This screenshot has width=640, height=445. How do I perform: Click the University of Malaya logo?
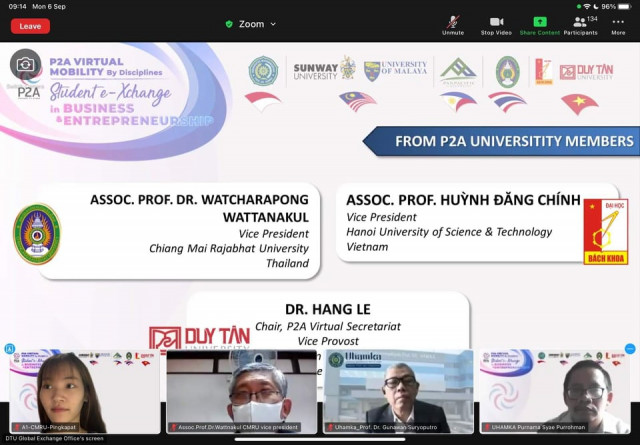click(x=396, y=70)
